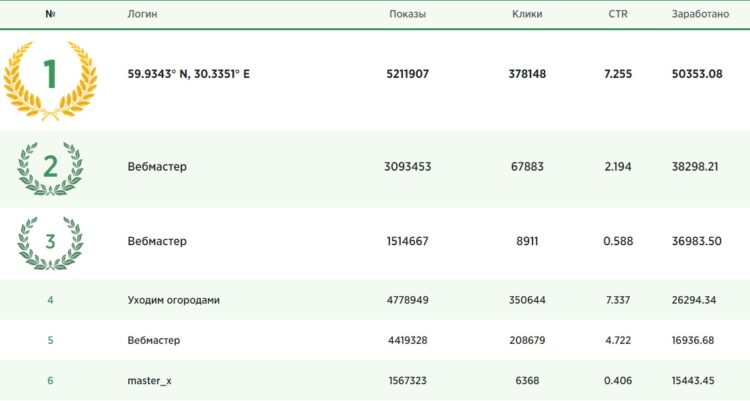Click the gold first-place laurel badge

[50, 76]
